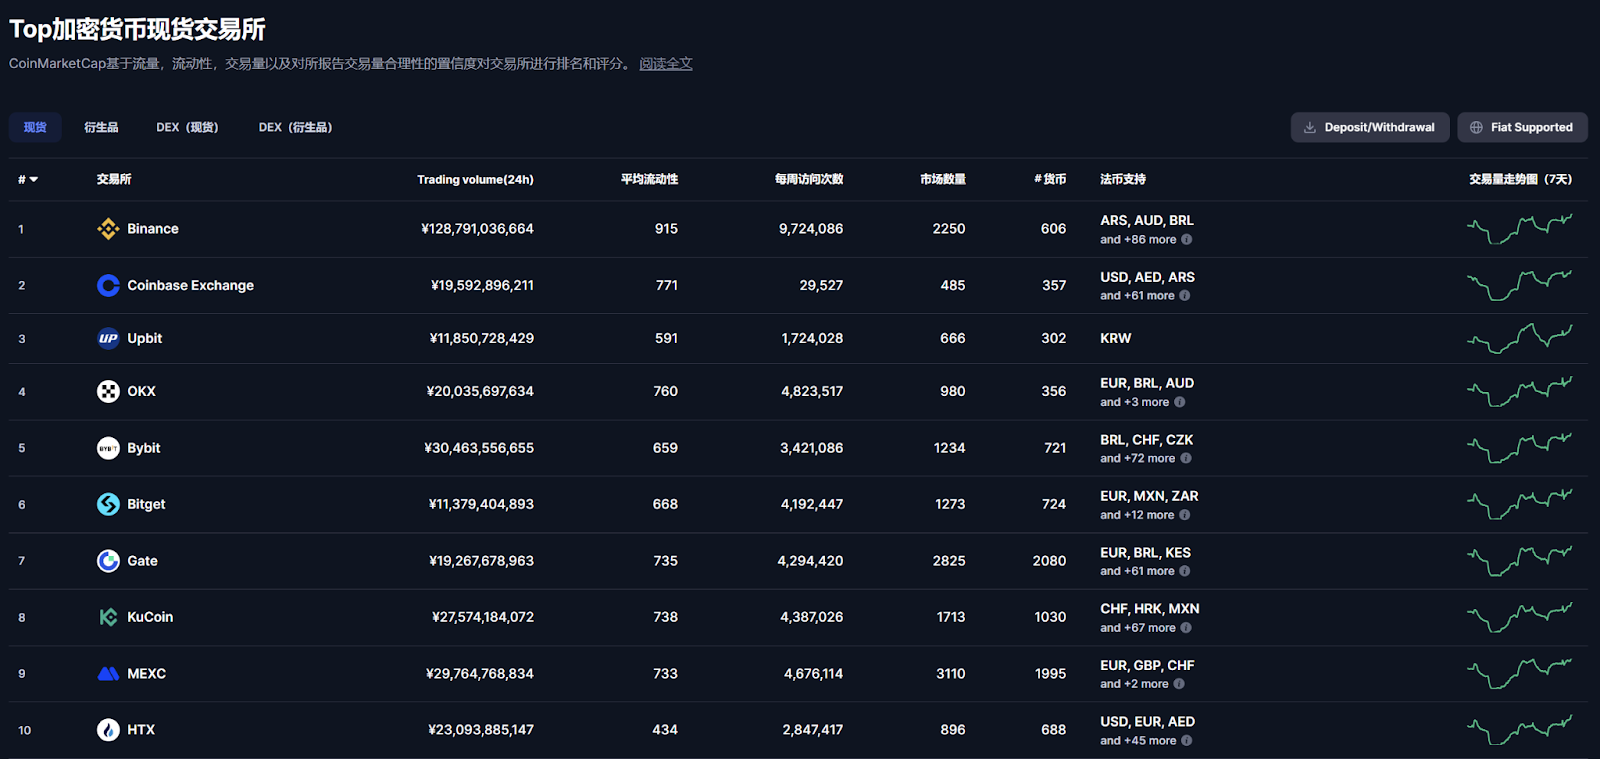Click the globe icon in Fiat Supported button
Viewport: 1600px width, 759px height.
click(x=1476, y=128)
